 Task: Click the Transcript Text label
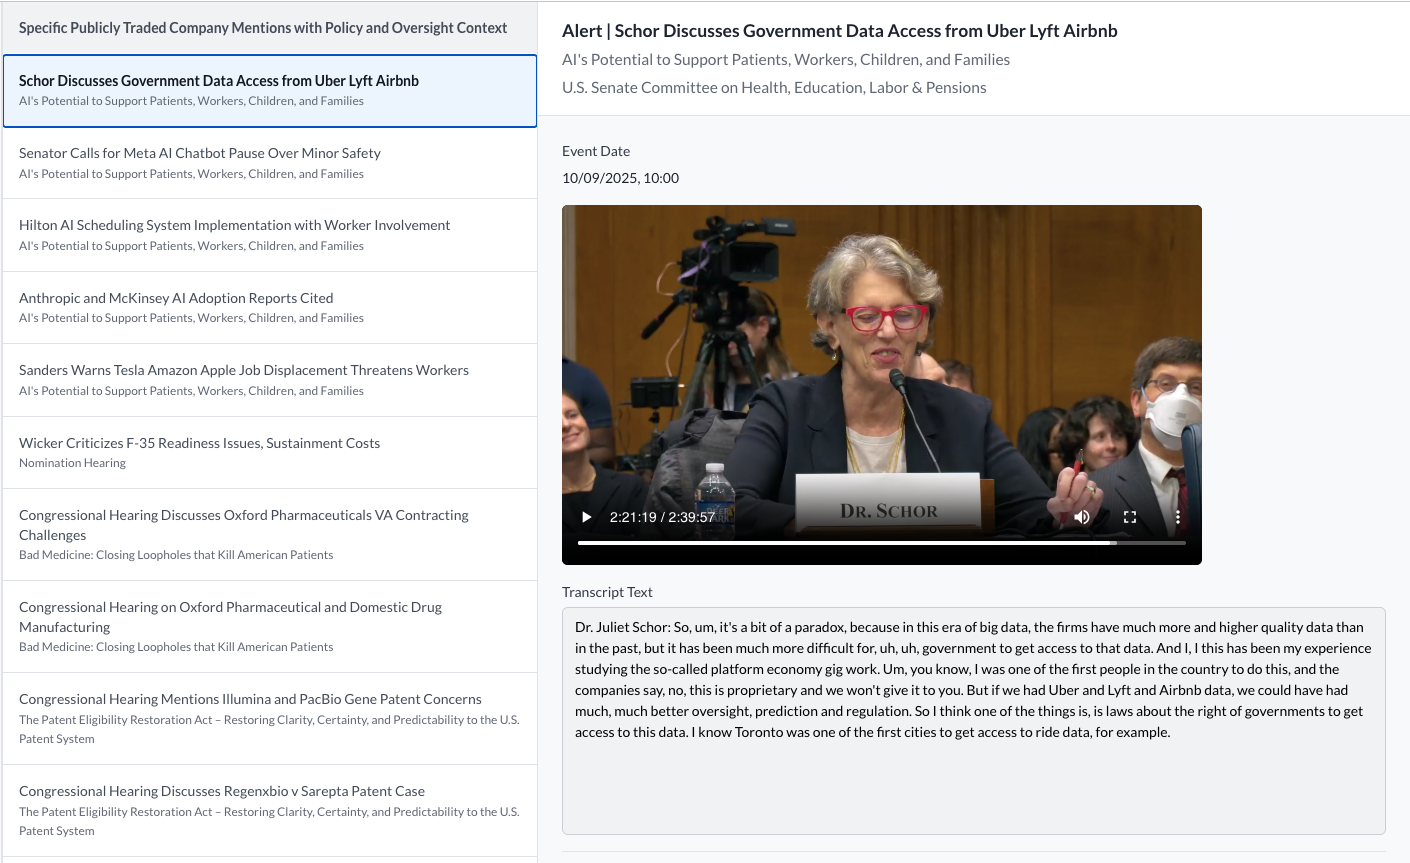pos(607,592)
